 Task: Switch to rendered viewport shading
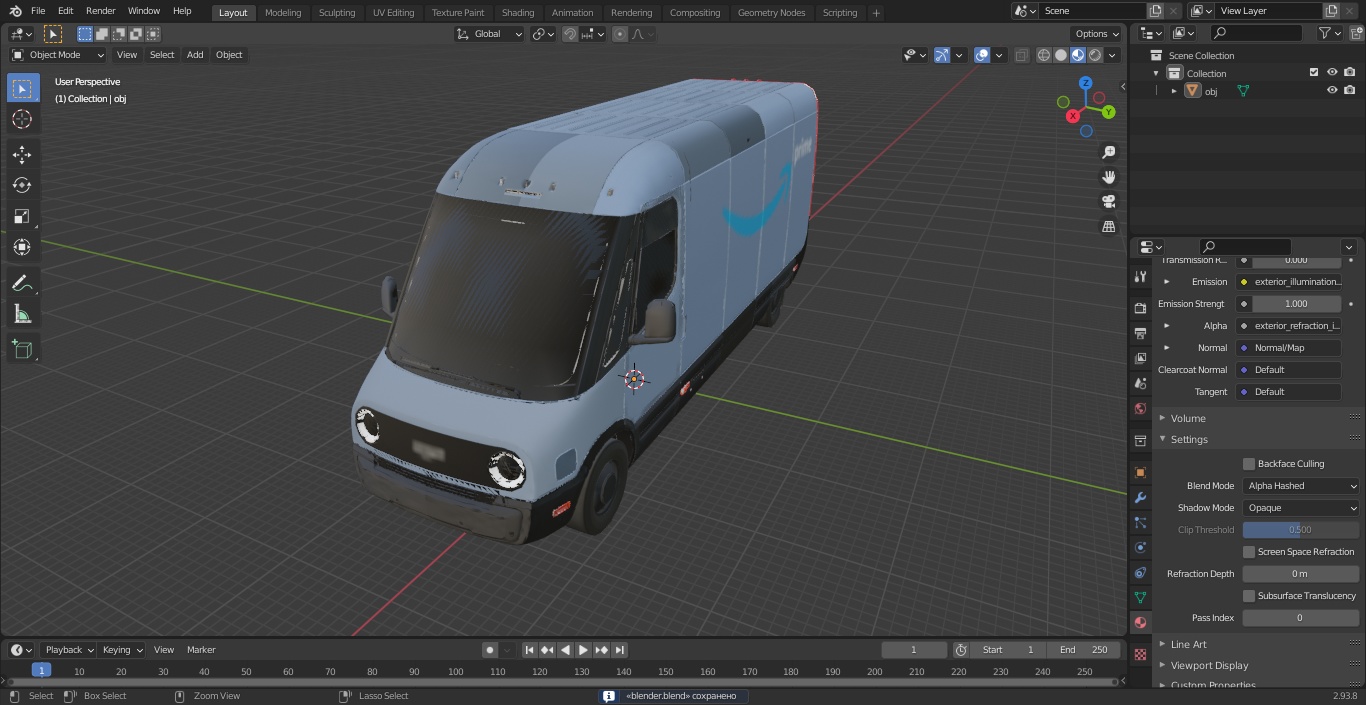click(x=1095, y=55)
